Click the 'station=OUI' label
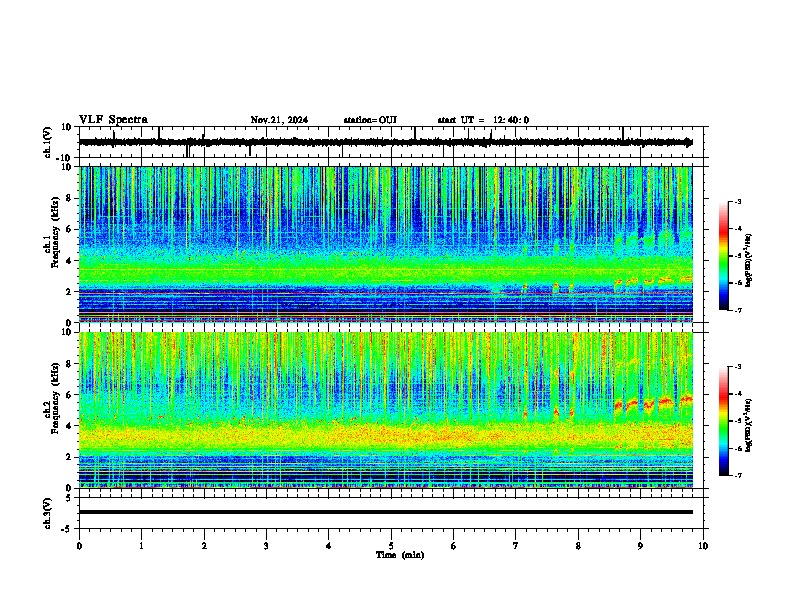 click(x=370, y=120)
